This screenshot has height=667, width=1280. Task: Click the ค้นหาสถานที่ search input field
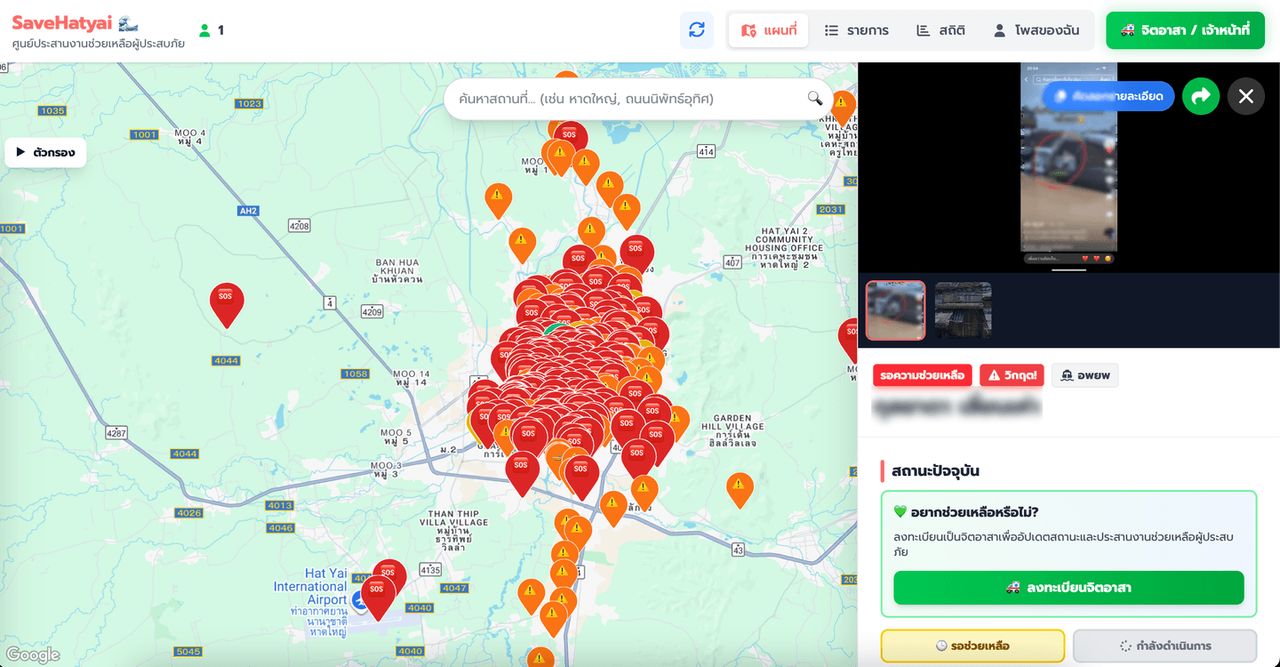coord(620,99)
